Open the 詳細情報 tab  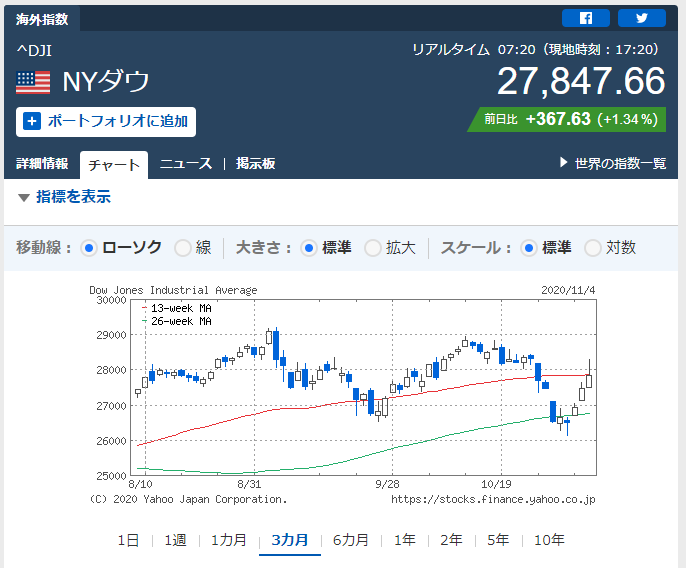point(42,164)
